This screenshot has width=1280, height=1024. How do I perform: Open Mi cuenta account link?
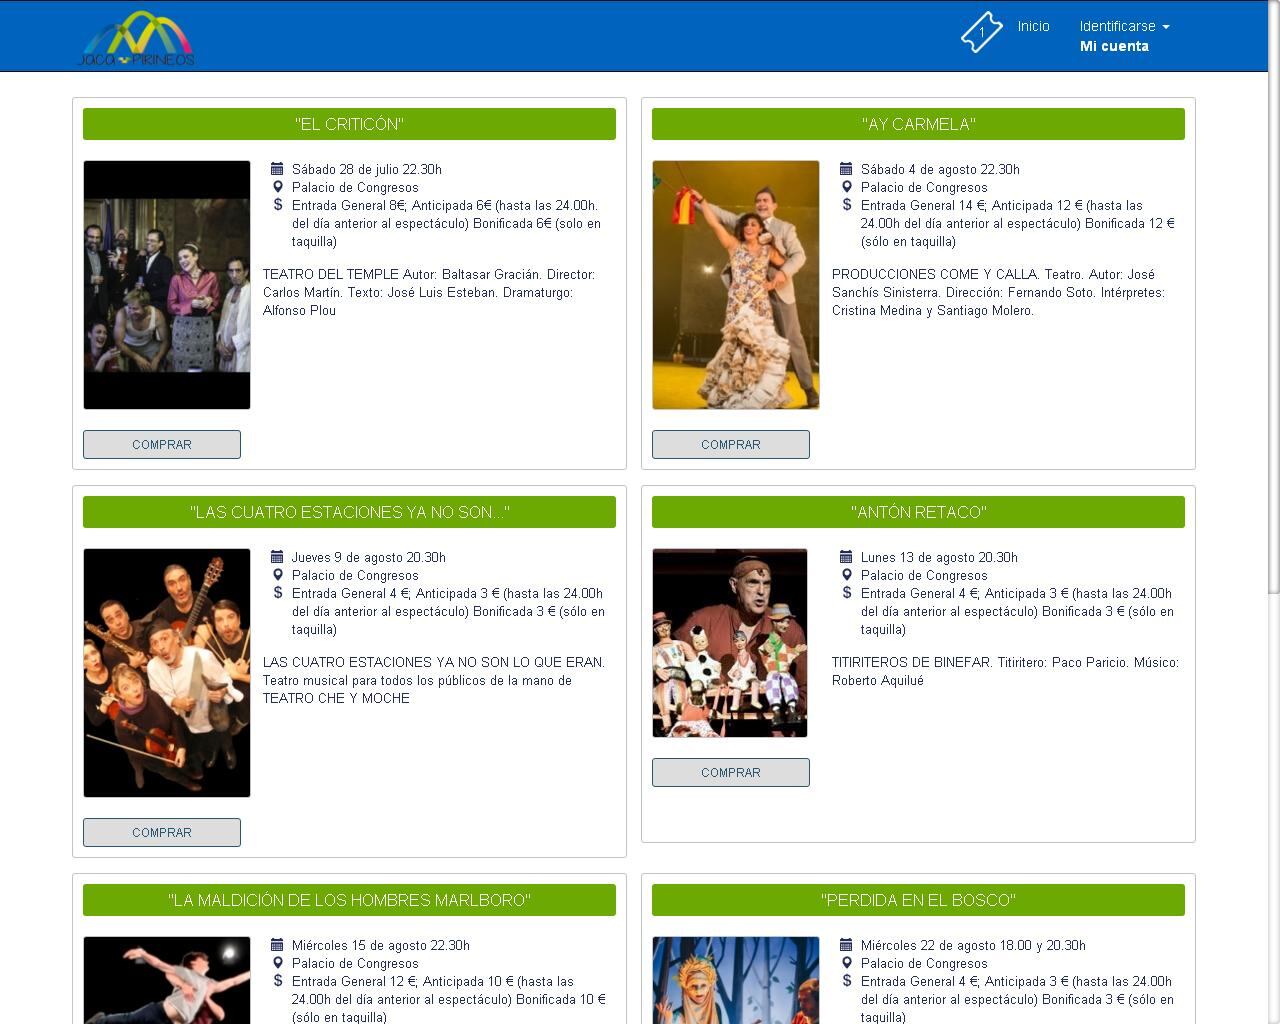(1114, 46)
